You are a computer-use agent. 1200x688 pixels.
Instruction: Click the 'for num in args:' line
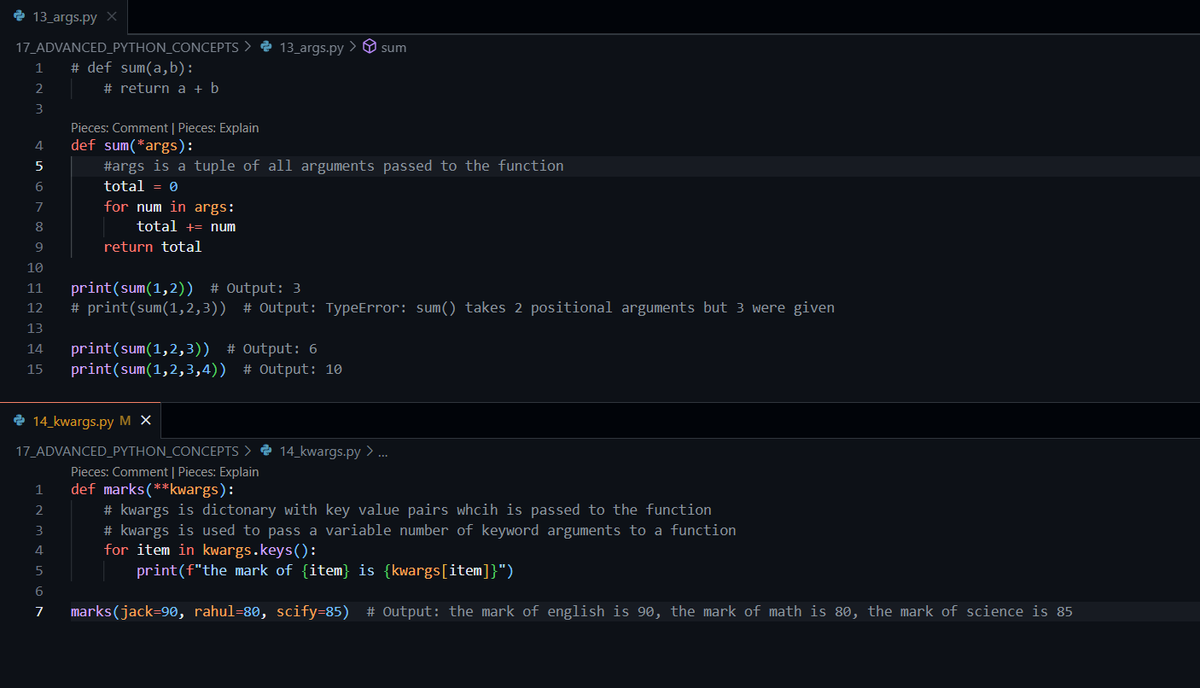[x=169, y=206]
